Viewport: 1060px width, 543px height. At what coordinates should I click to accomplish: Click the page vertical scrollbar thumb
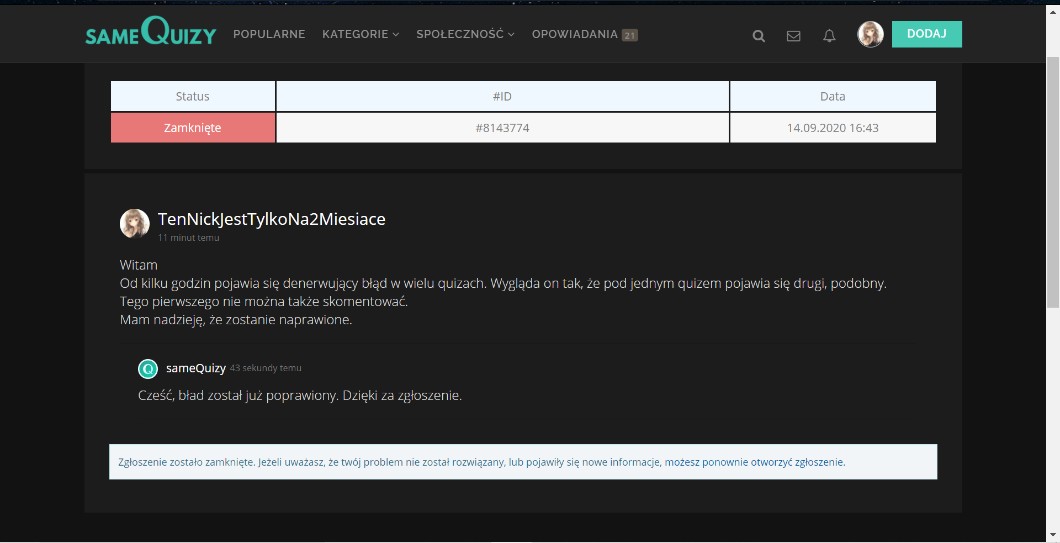pyautogui.click(x=1052, y=180)
